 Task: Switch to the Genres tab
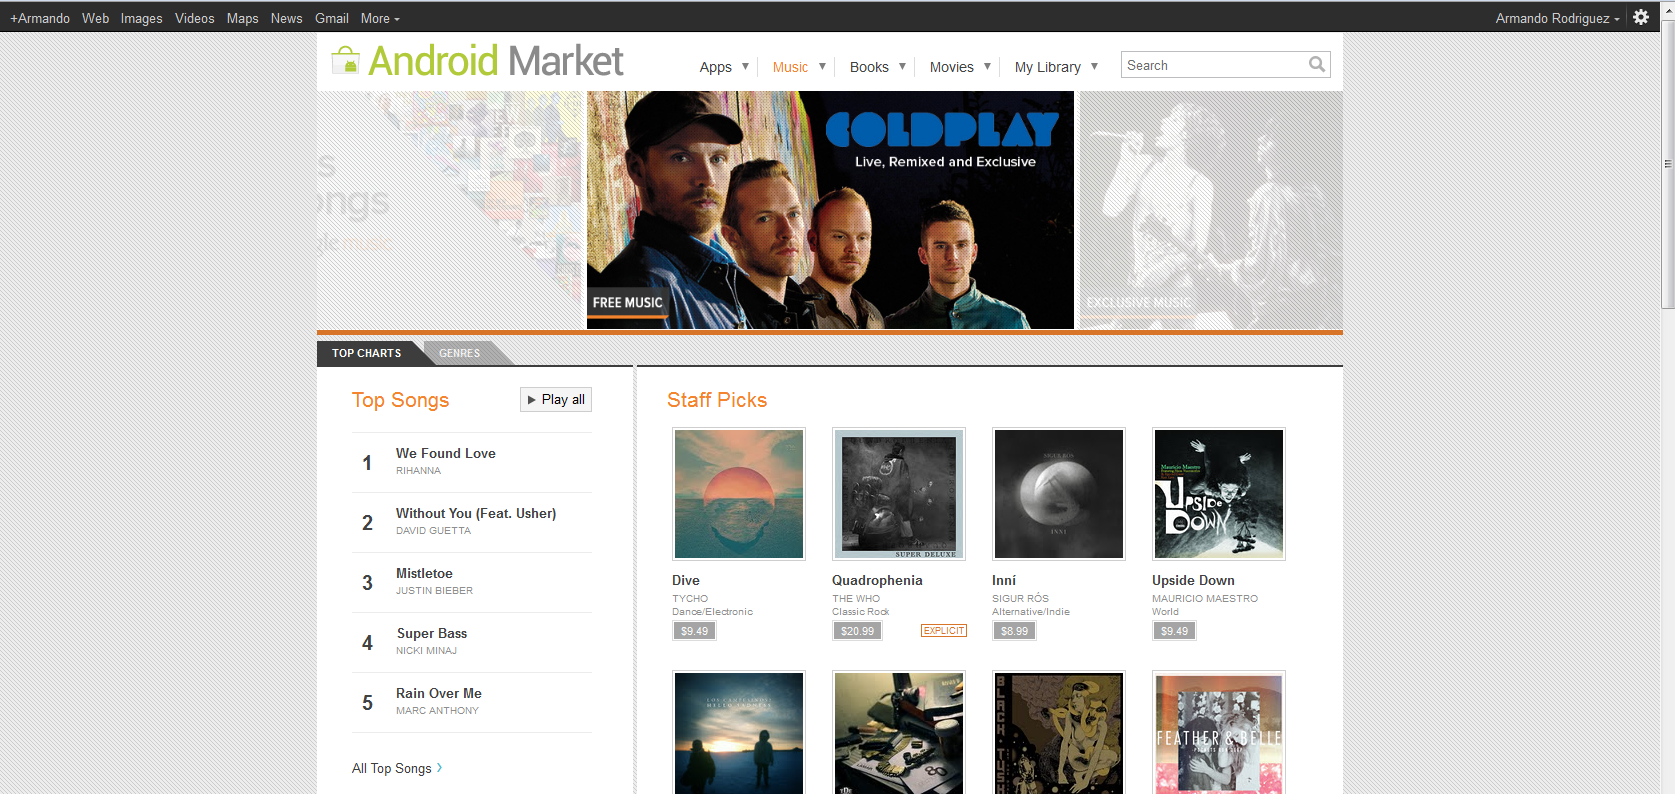(x=459, y=353)
